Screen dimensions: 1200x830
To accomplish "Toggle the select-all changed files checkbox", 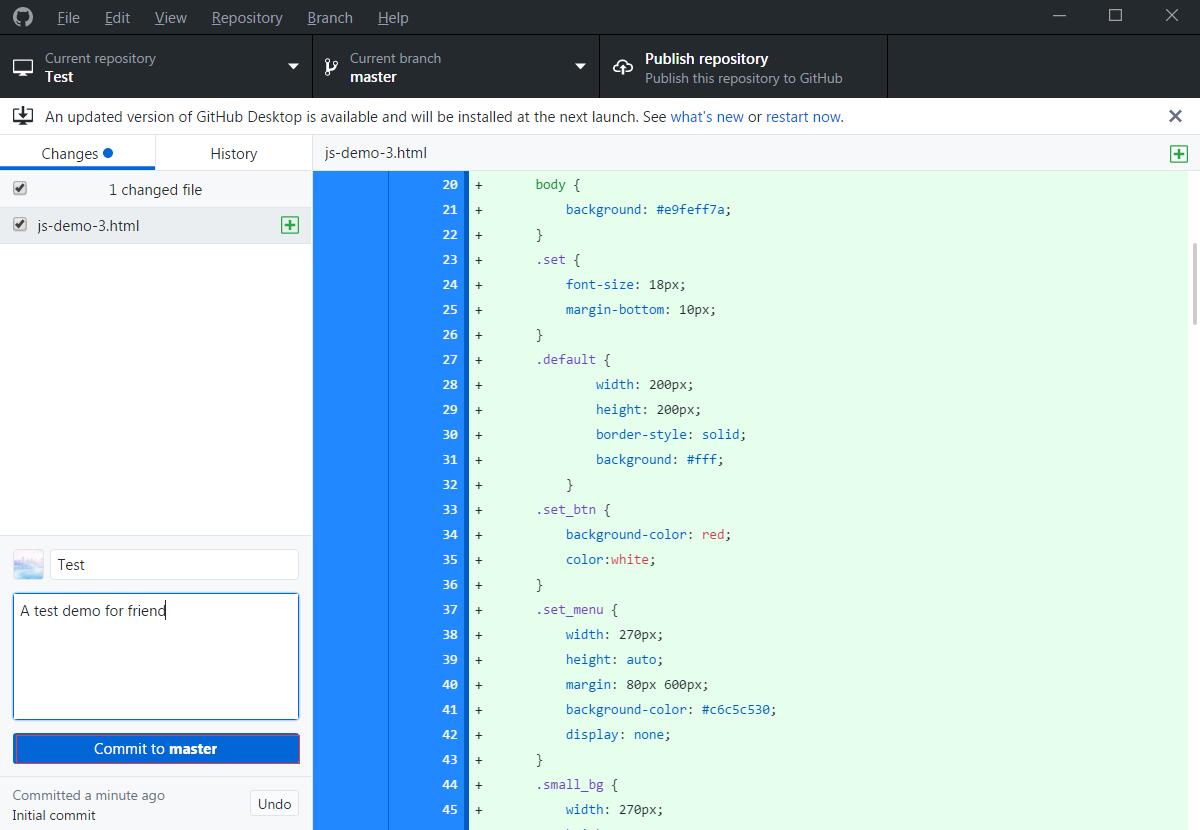I will pos(20,189).
